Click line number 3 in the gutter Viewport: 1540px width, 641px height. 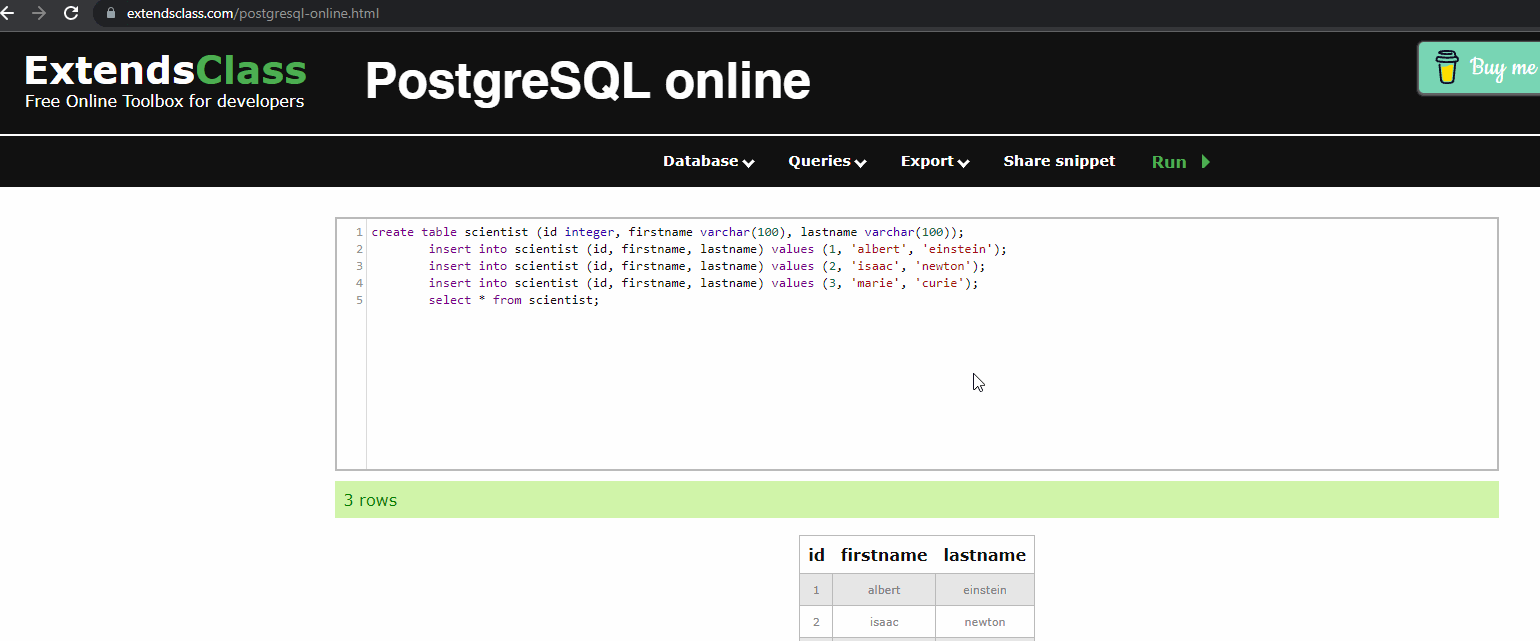tap(359, 266)
